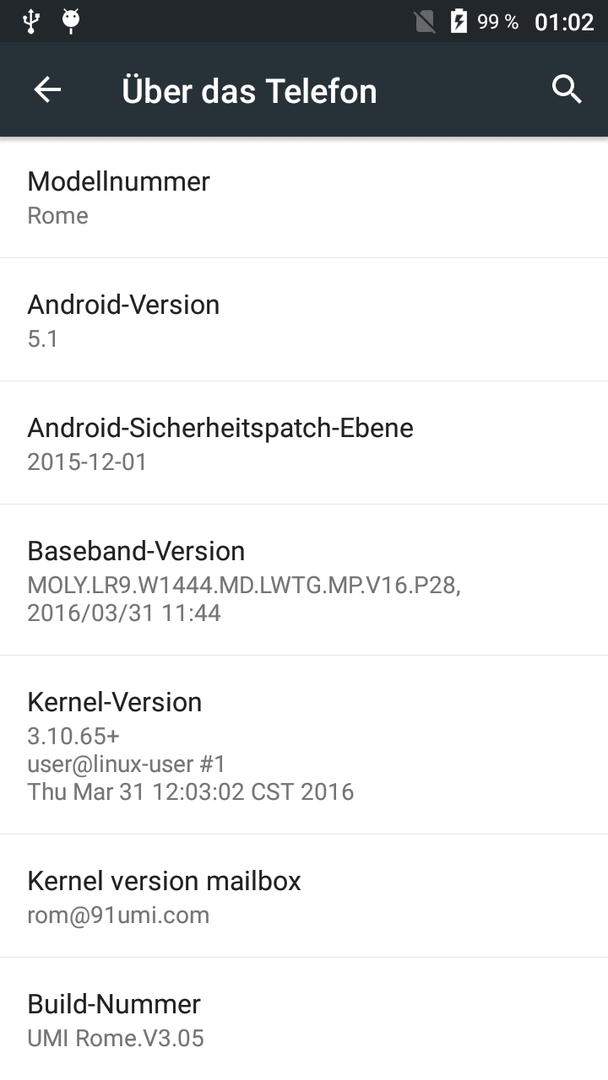
Task: Tap the Rome model name value
Action: (x=58, y=216)
